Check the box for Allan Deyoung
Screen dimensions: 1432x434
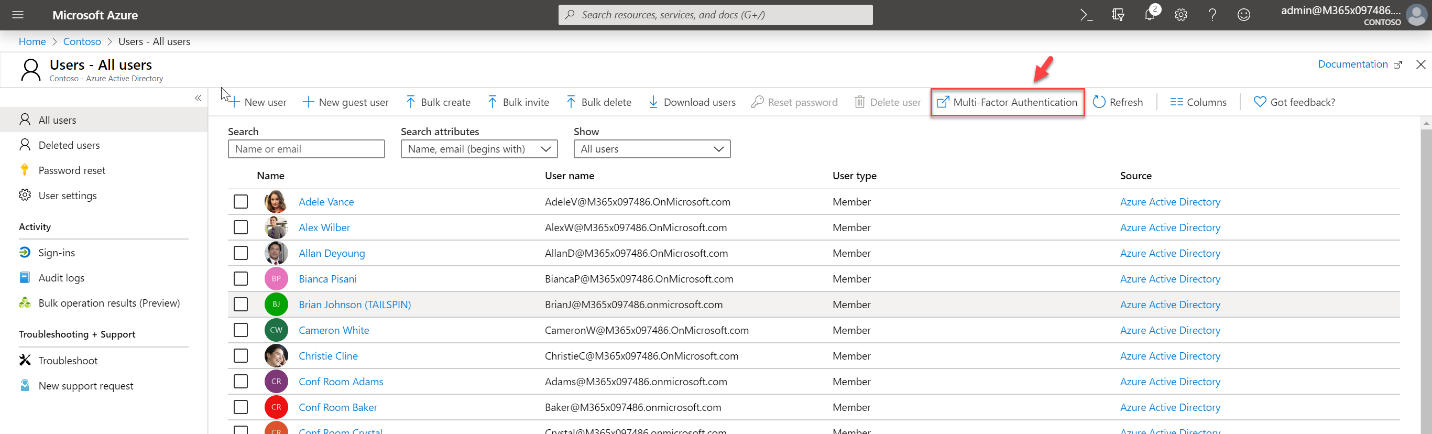[x=241, y=253]
